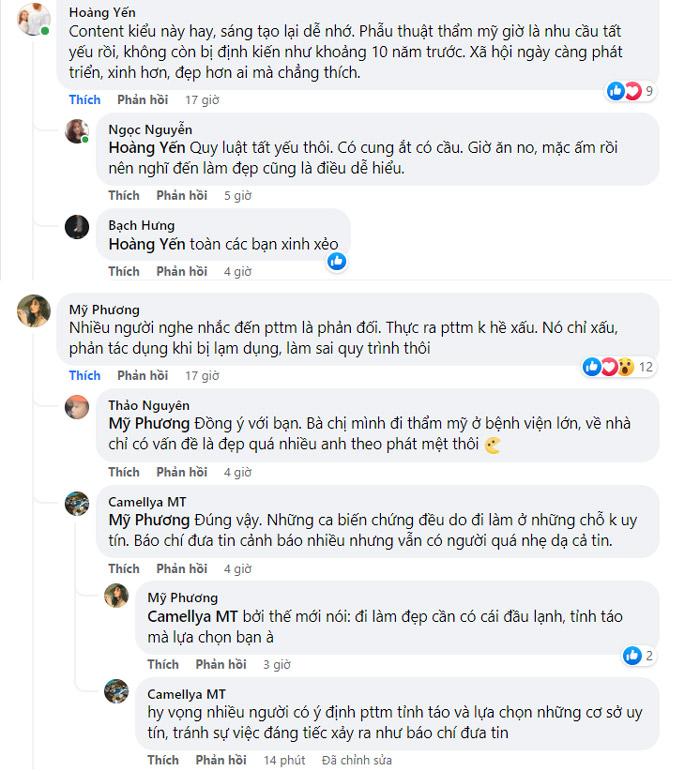Click Mỹ Phương's top-level comment avatar

point(34,311)
